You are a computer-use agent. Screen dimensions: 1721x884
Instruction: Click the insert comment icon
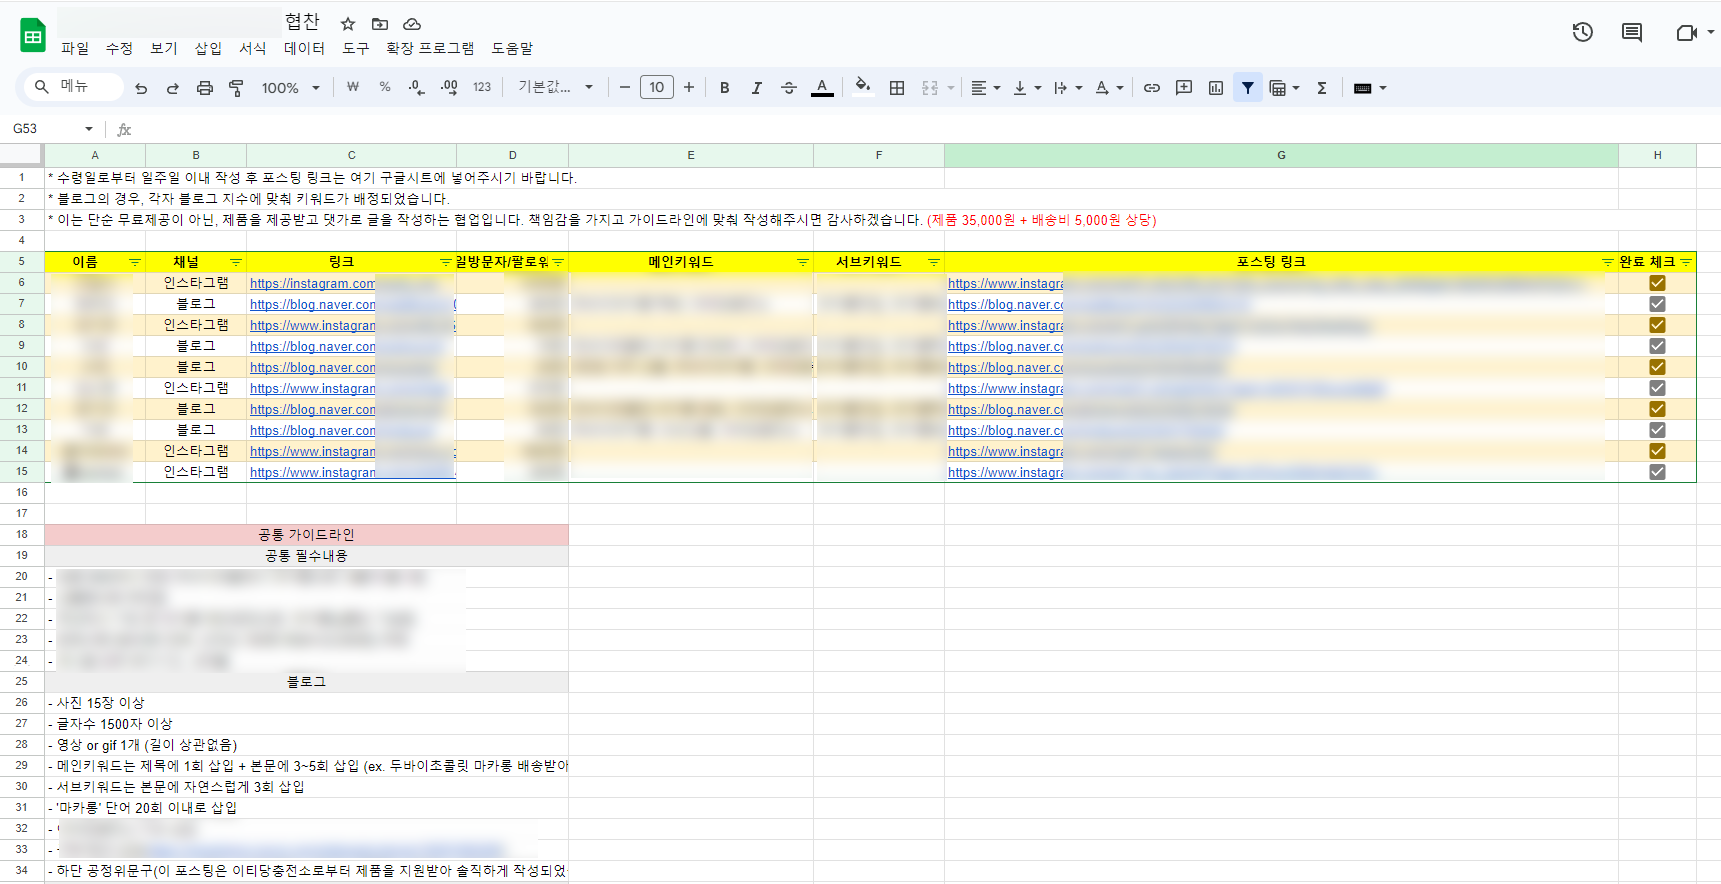1184,88
